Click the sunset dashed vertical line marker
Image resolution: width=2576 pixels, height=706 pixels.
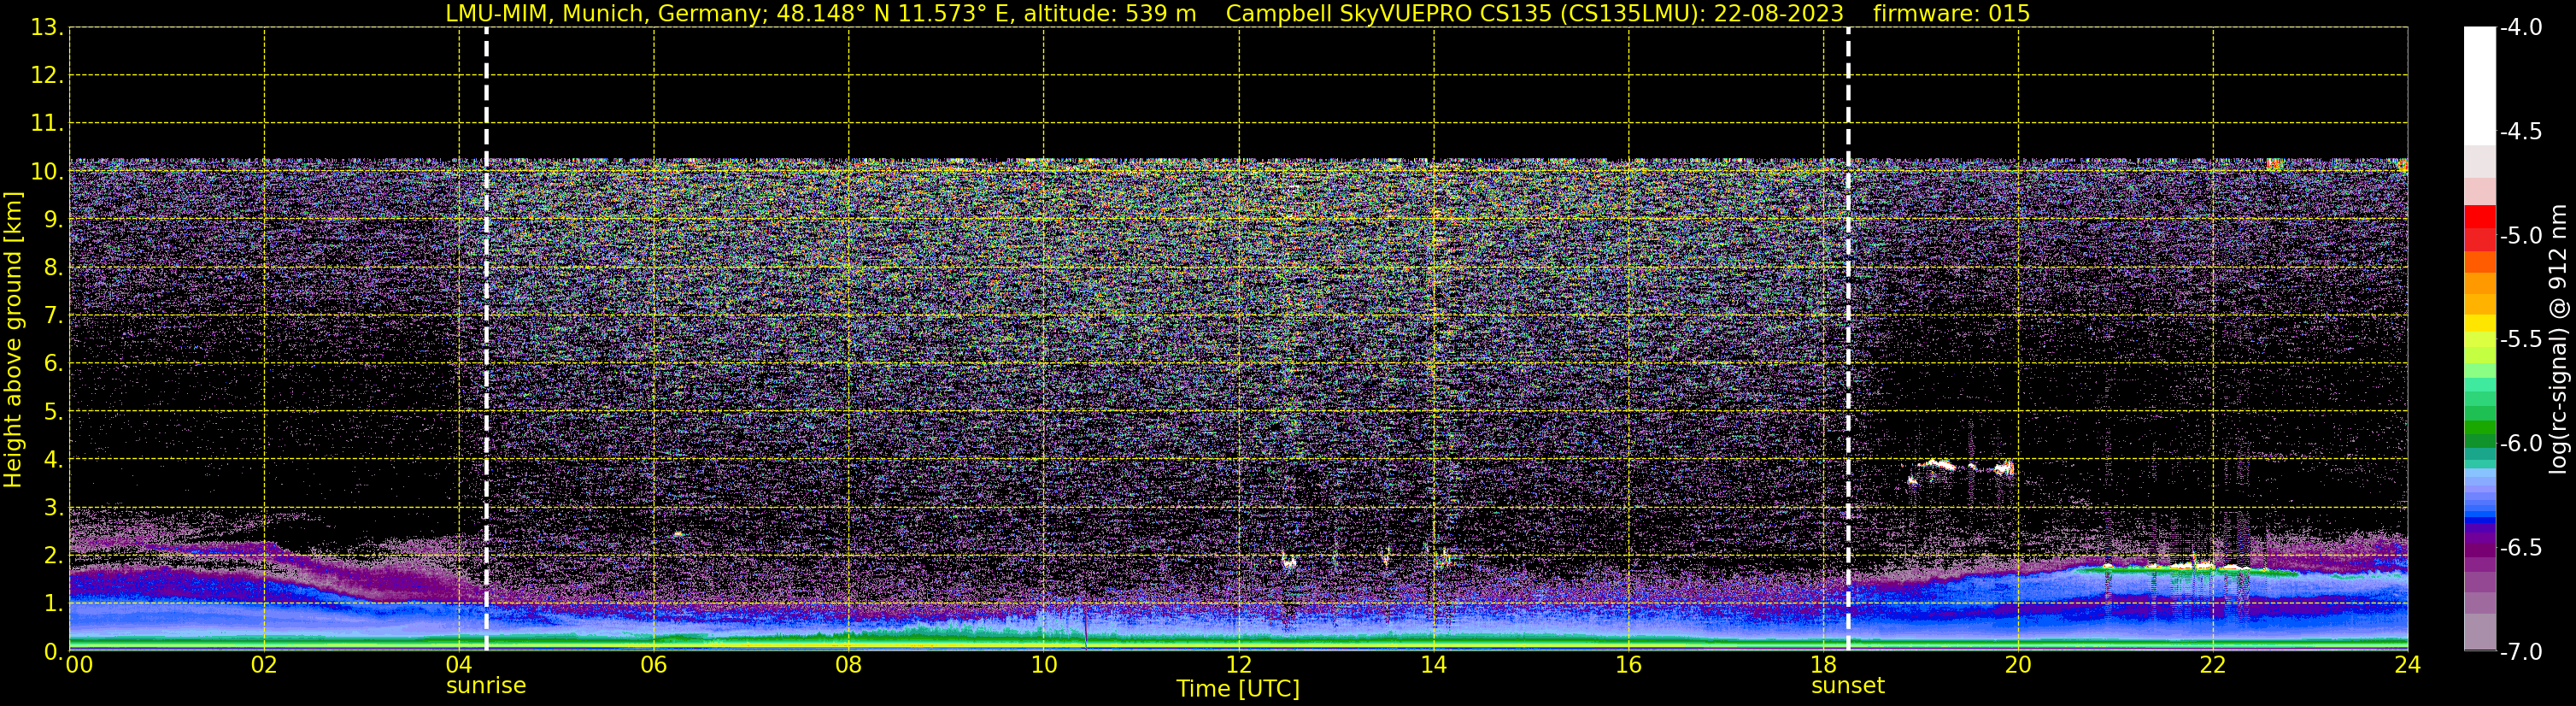(1848, 339)
